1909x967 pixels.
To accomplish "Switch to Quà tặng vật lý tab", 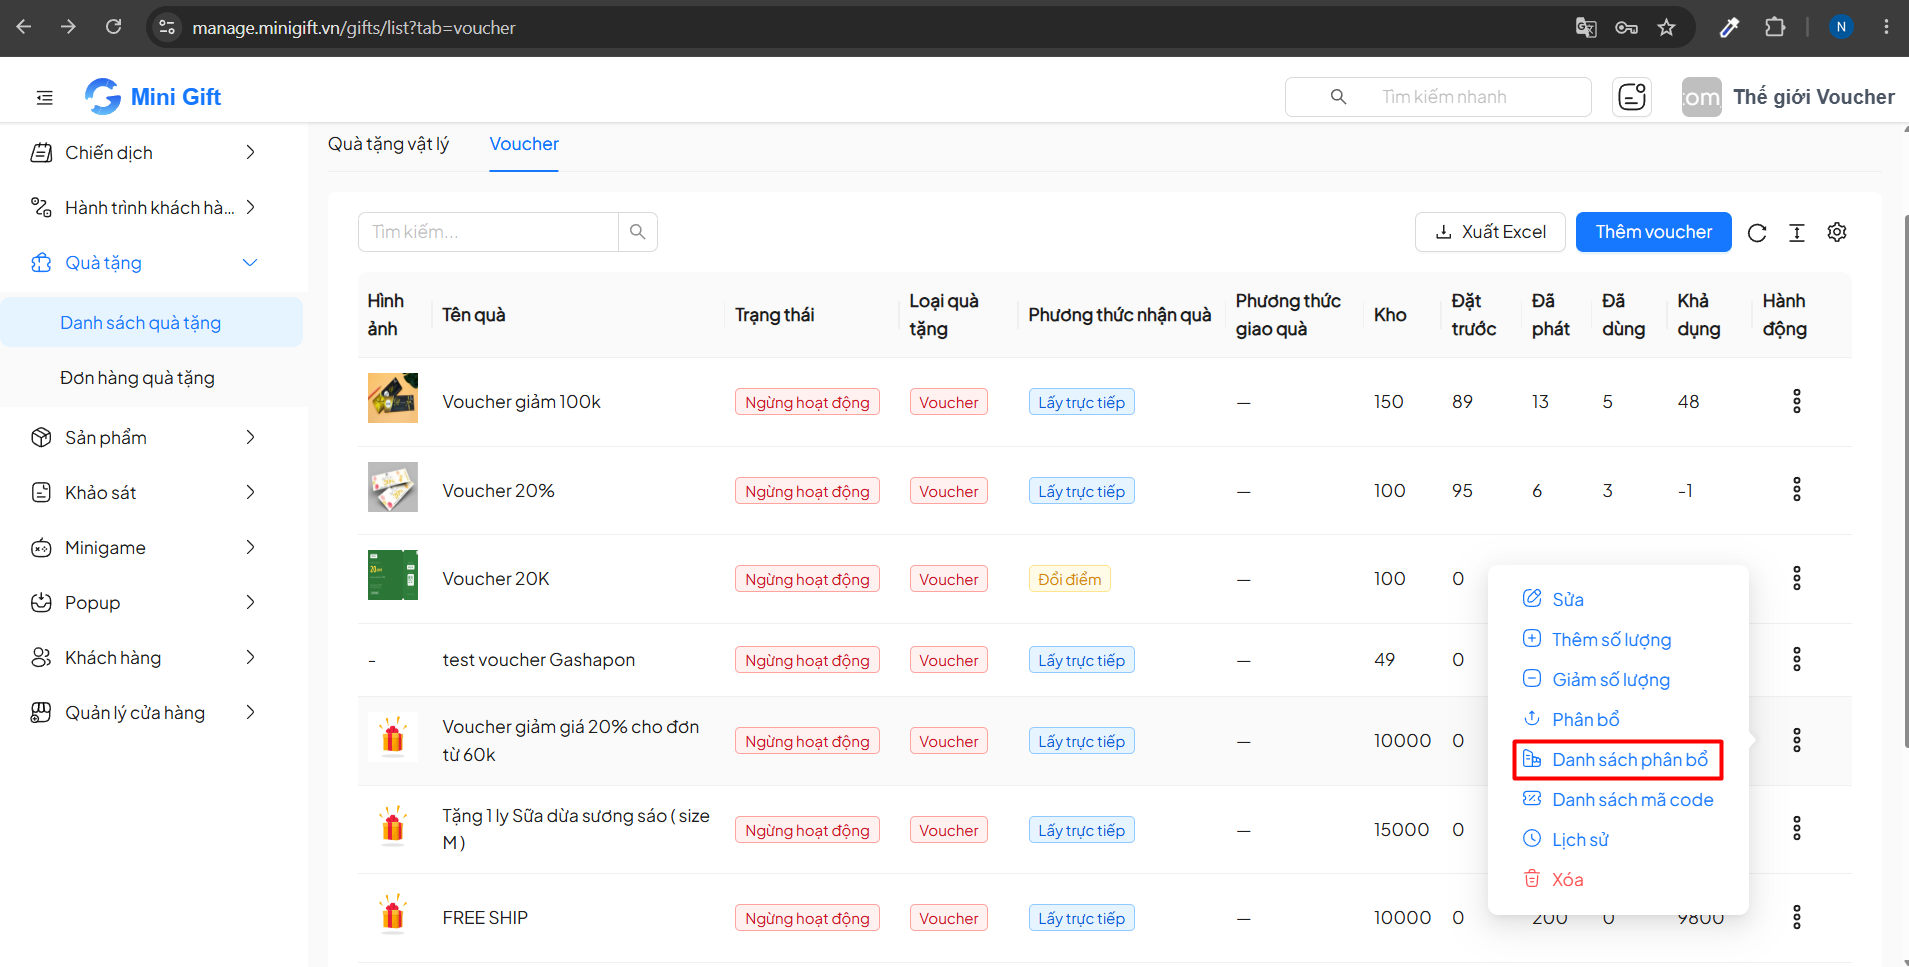I will click(388, 144).
